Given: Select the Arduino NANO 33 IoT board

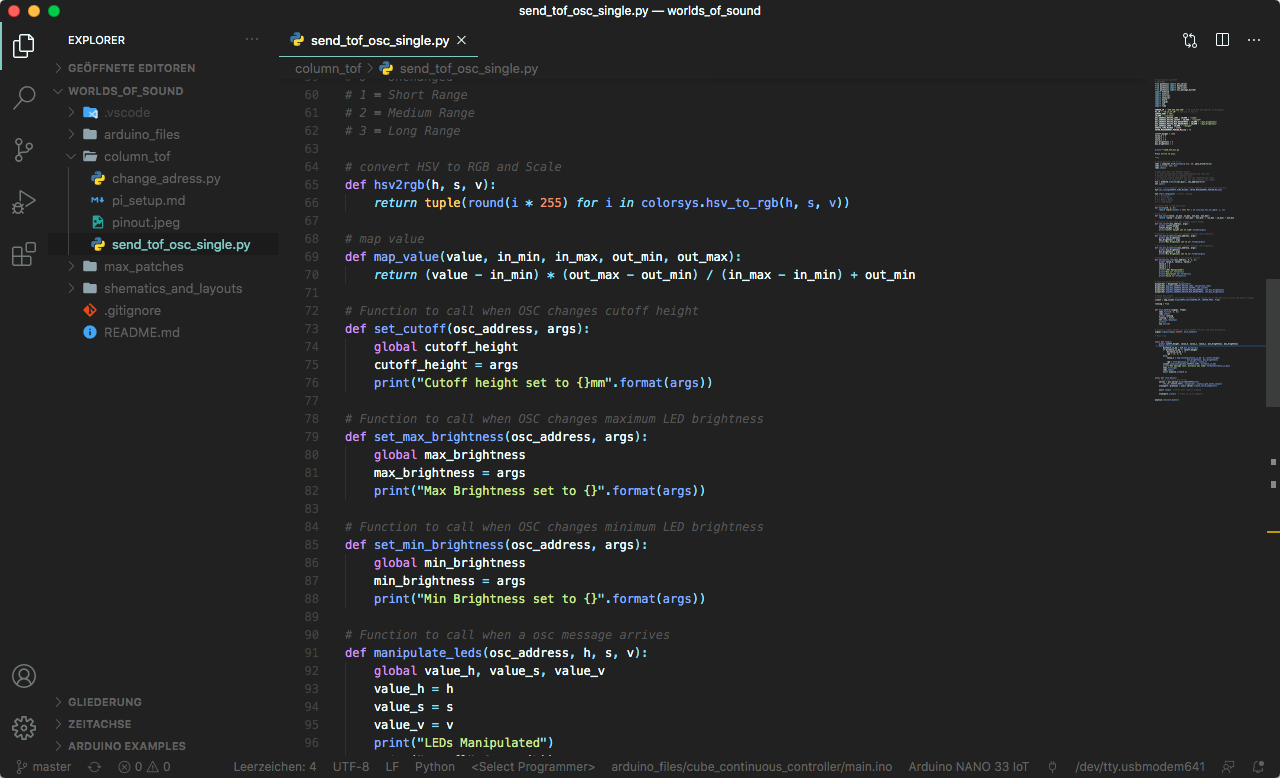Looking at the screenshot, I should (x=968, y=767).
